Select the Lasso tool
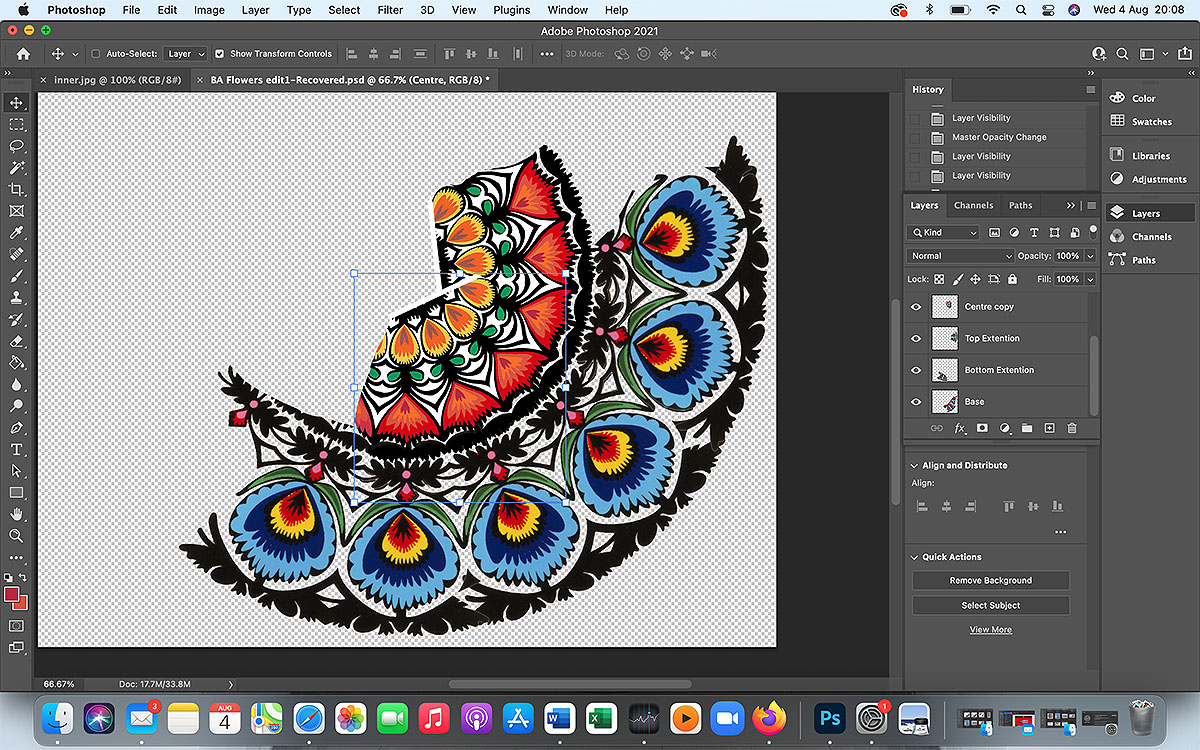The image size is (1200, 750). [x=16, y=146]
